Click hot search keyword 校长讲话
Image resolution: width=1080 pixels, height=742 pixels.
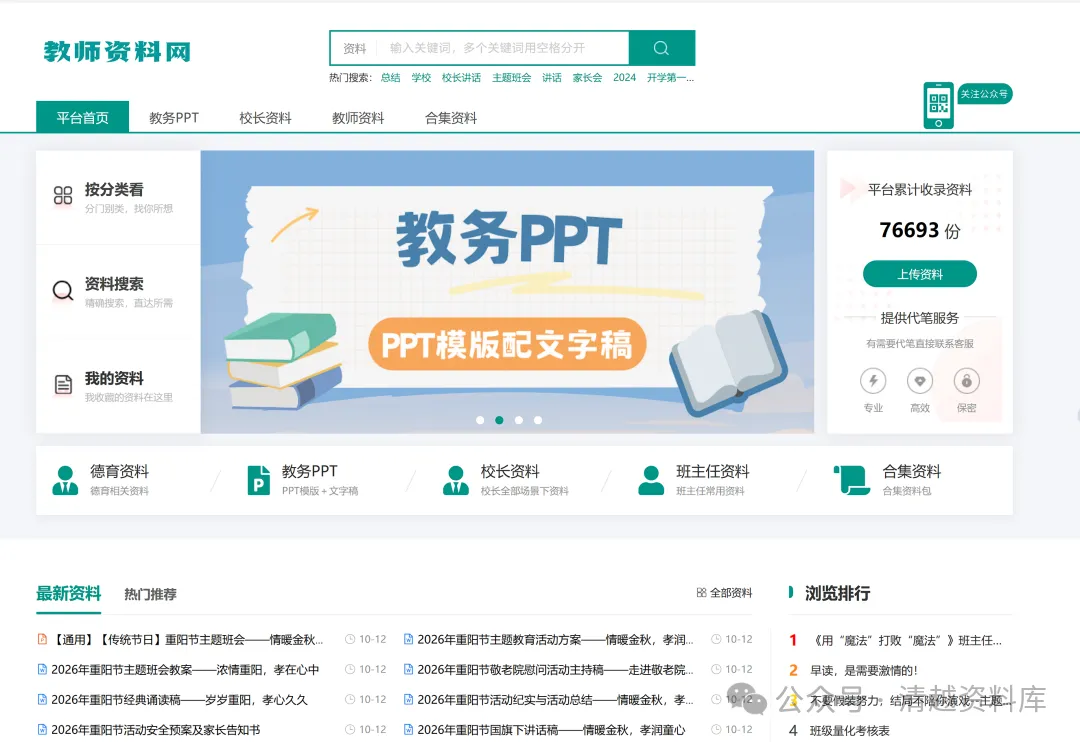461,78
